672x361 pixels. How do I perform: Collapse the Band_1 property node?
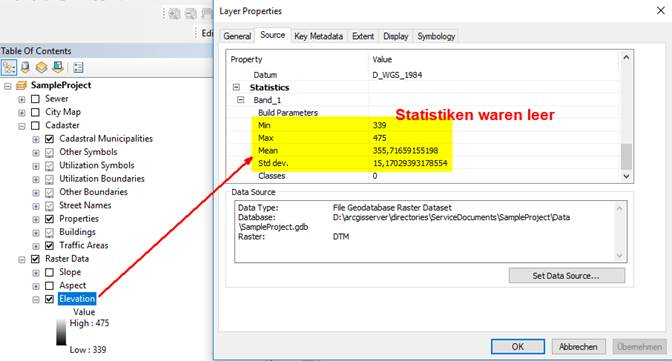[x=240, y=100]
